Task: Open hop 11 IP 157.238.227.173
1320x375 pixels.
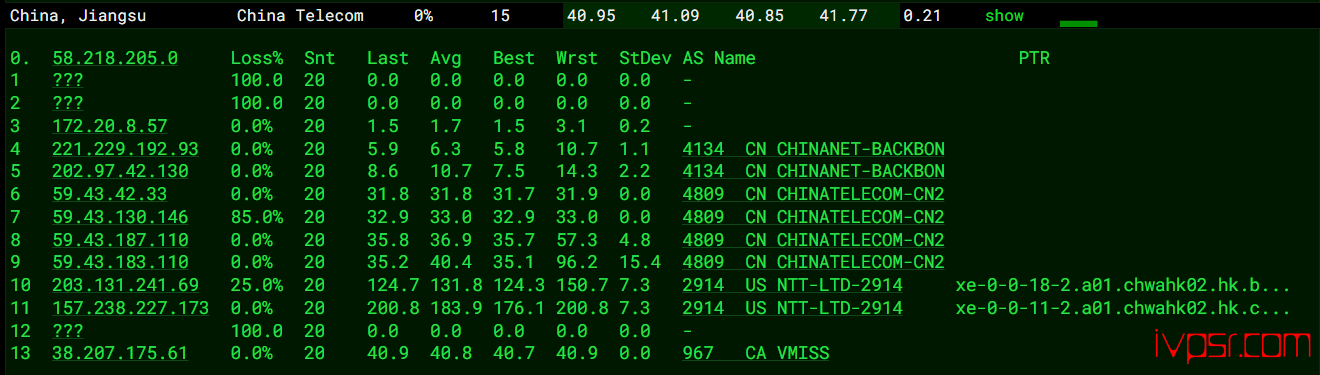Action: pos(131,307)
